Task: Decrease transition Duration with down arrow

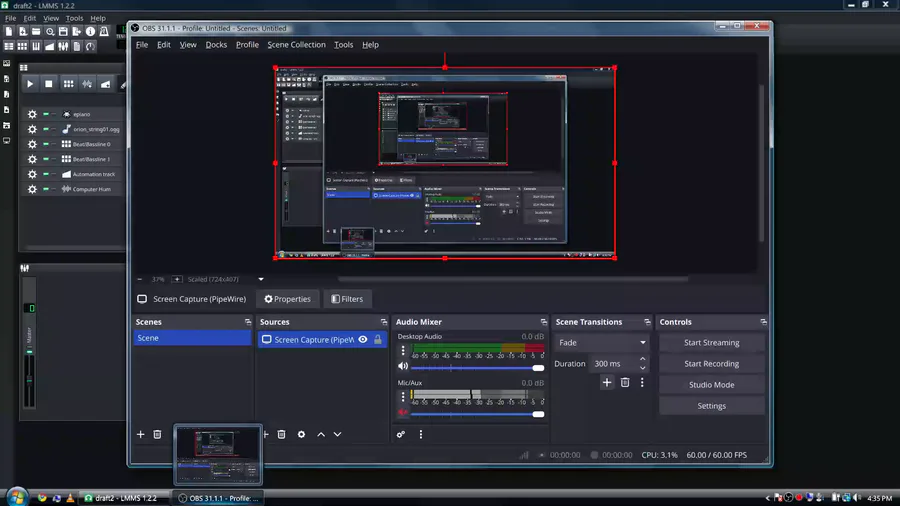Action: pyautogui.click(x=642, y=368)
